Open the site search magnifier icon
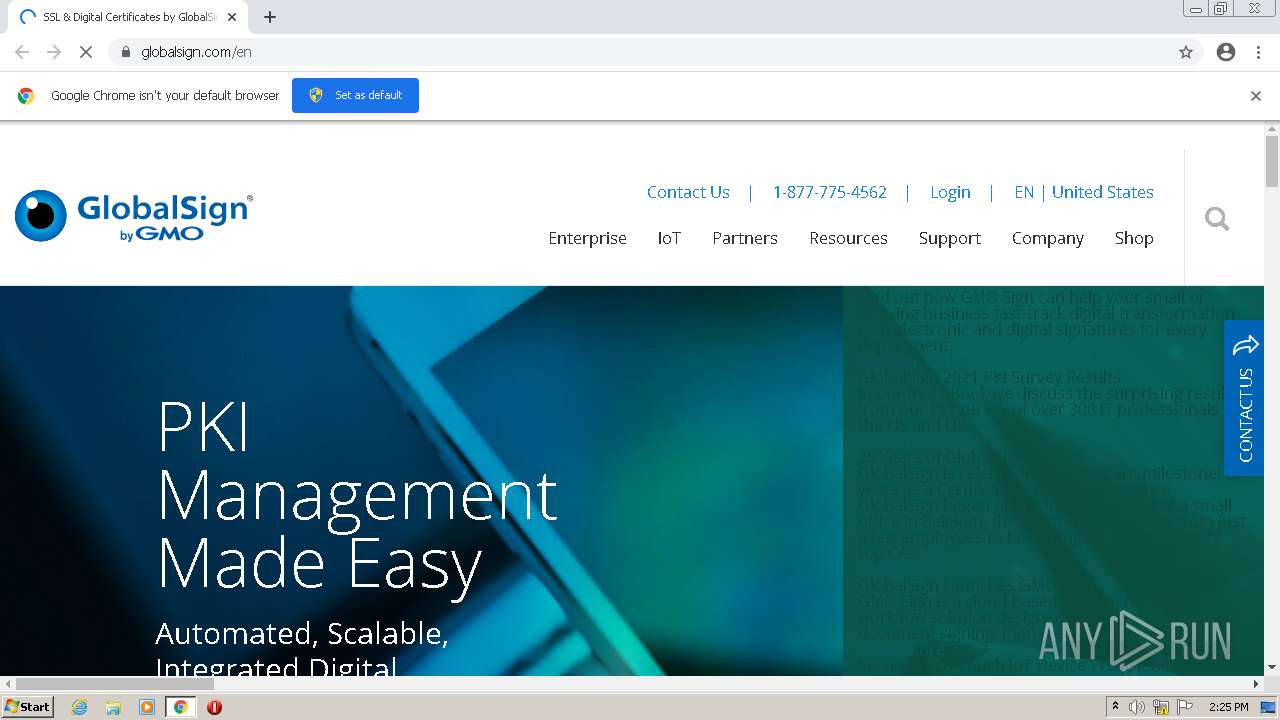The height and width of the screenshot is (720, 1280). click(1217, 218)
